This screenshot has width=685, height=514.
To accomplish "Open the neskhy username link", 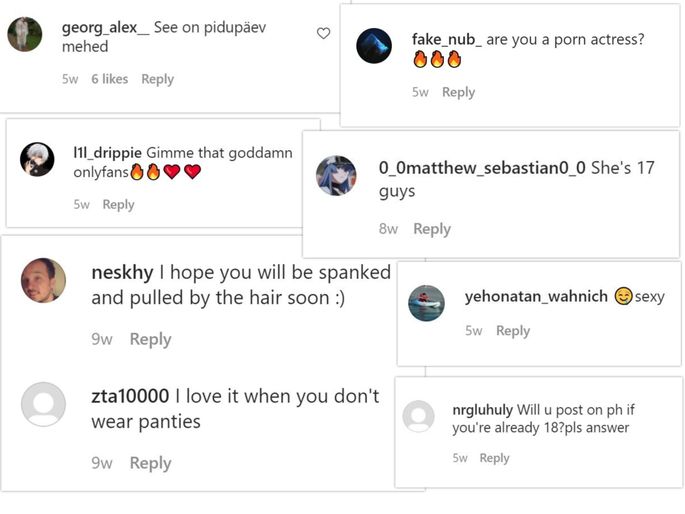I will point(122,273).
